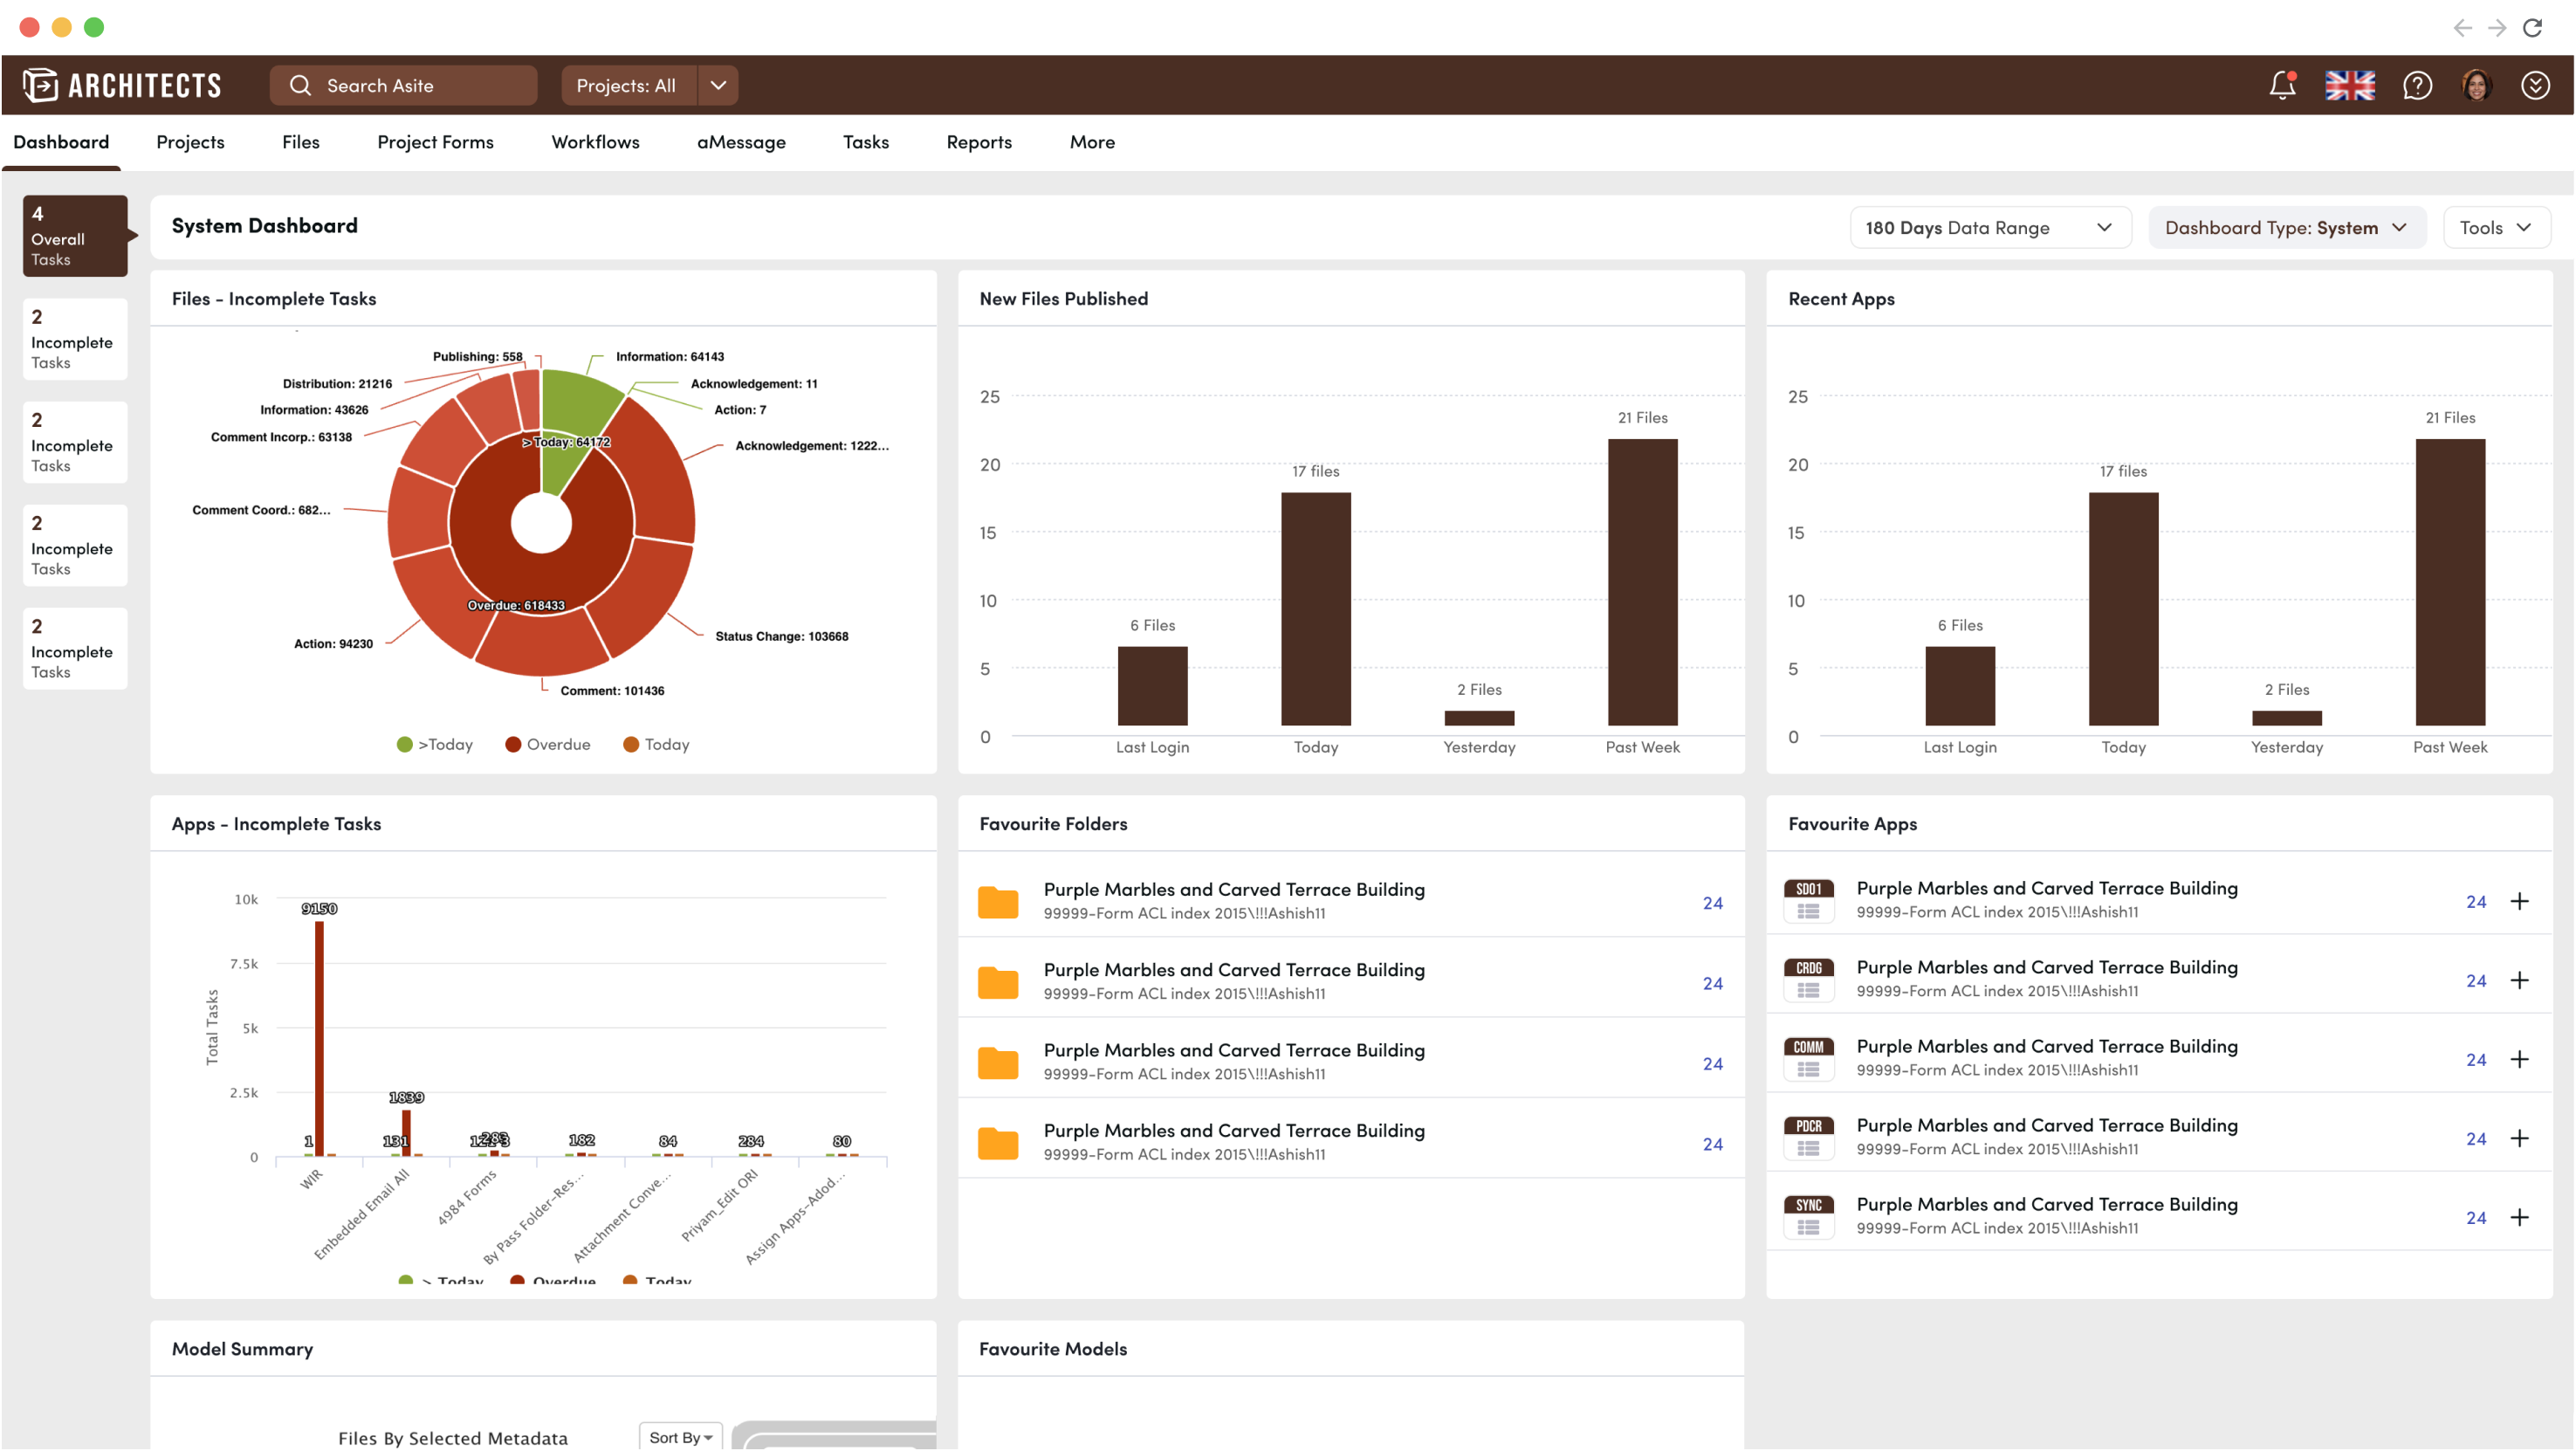Click the fourth favourite folder icon
Viewport: 2576px width, 1451px height.
[998, 1143]
